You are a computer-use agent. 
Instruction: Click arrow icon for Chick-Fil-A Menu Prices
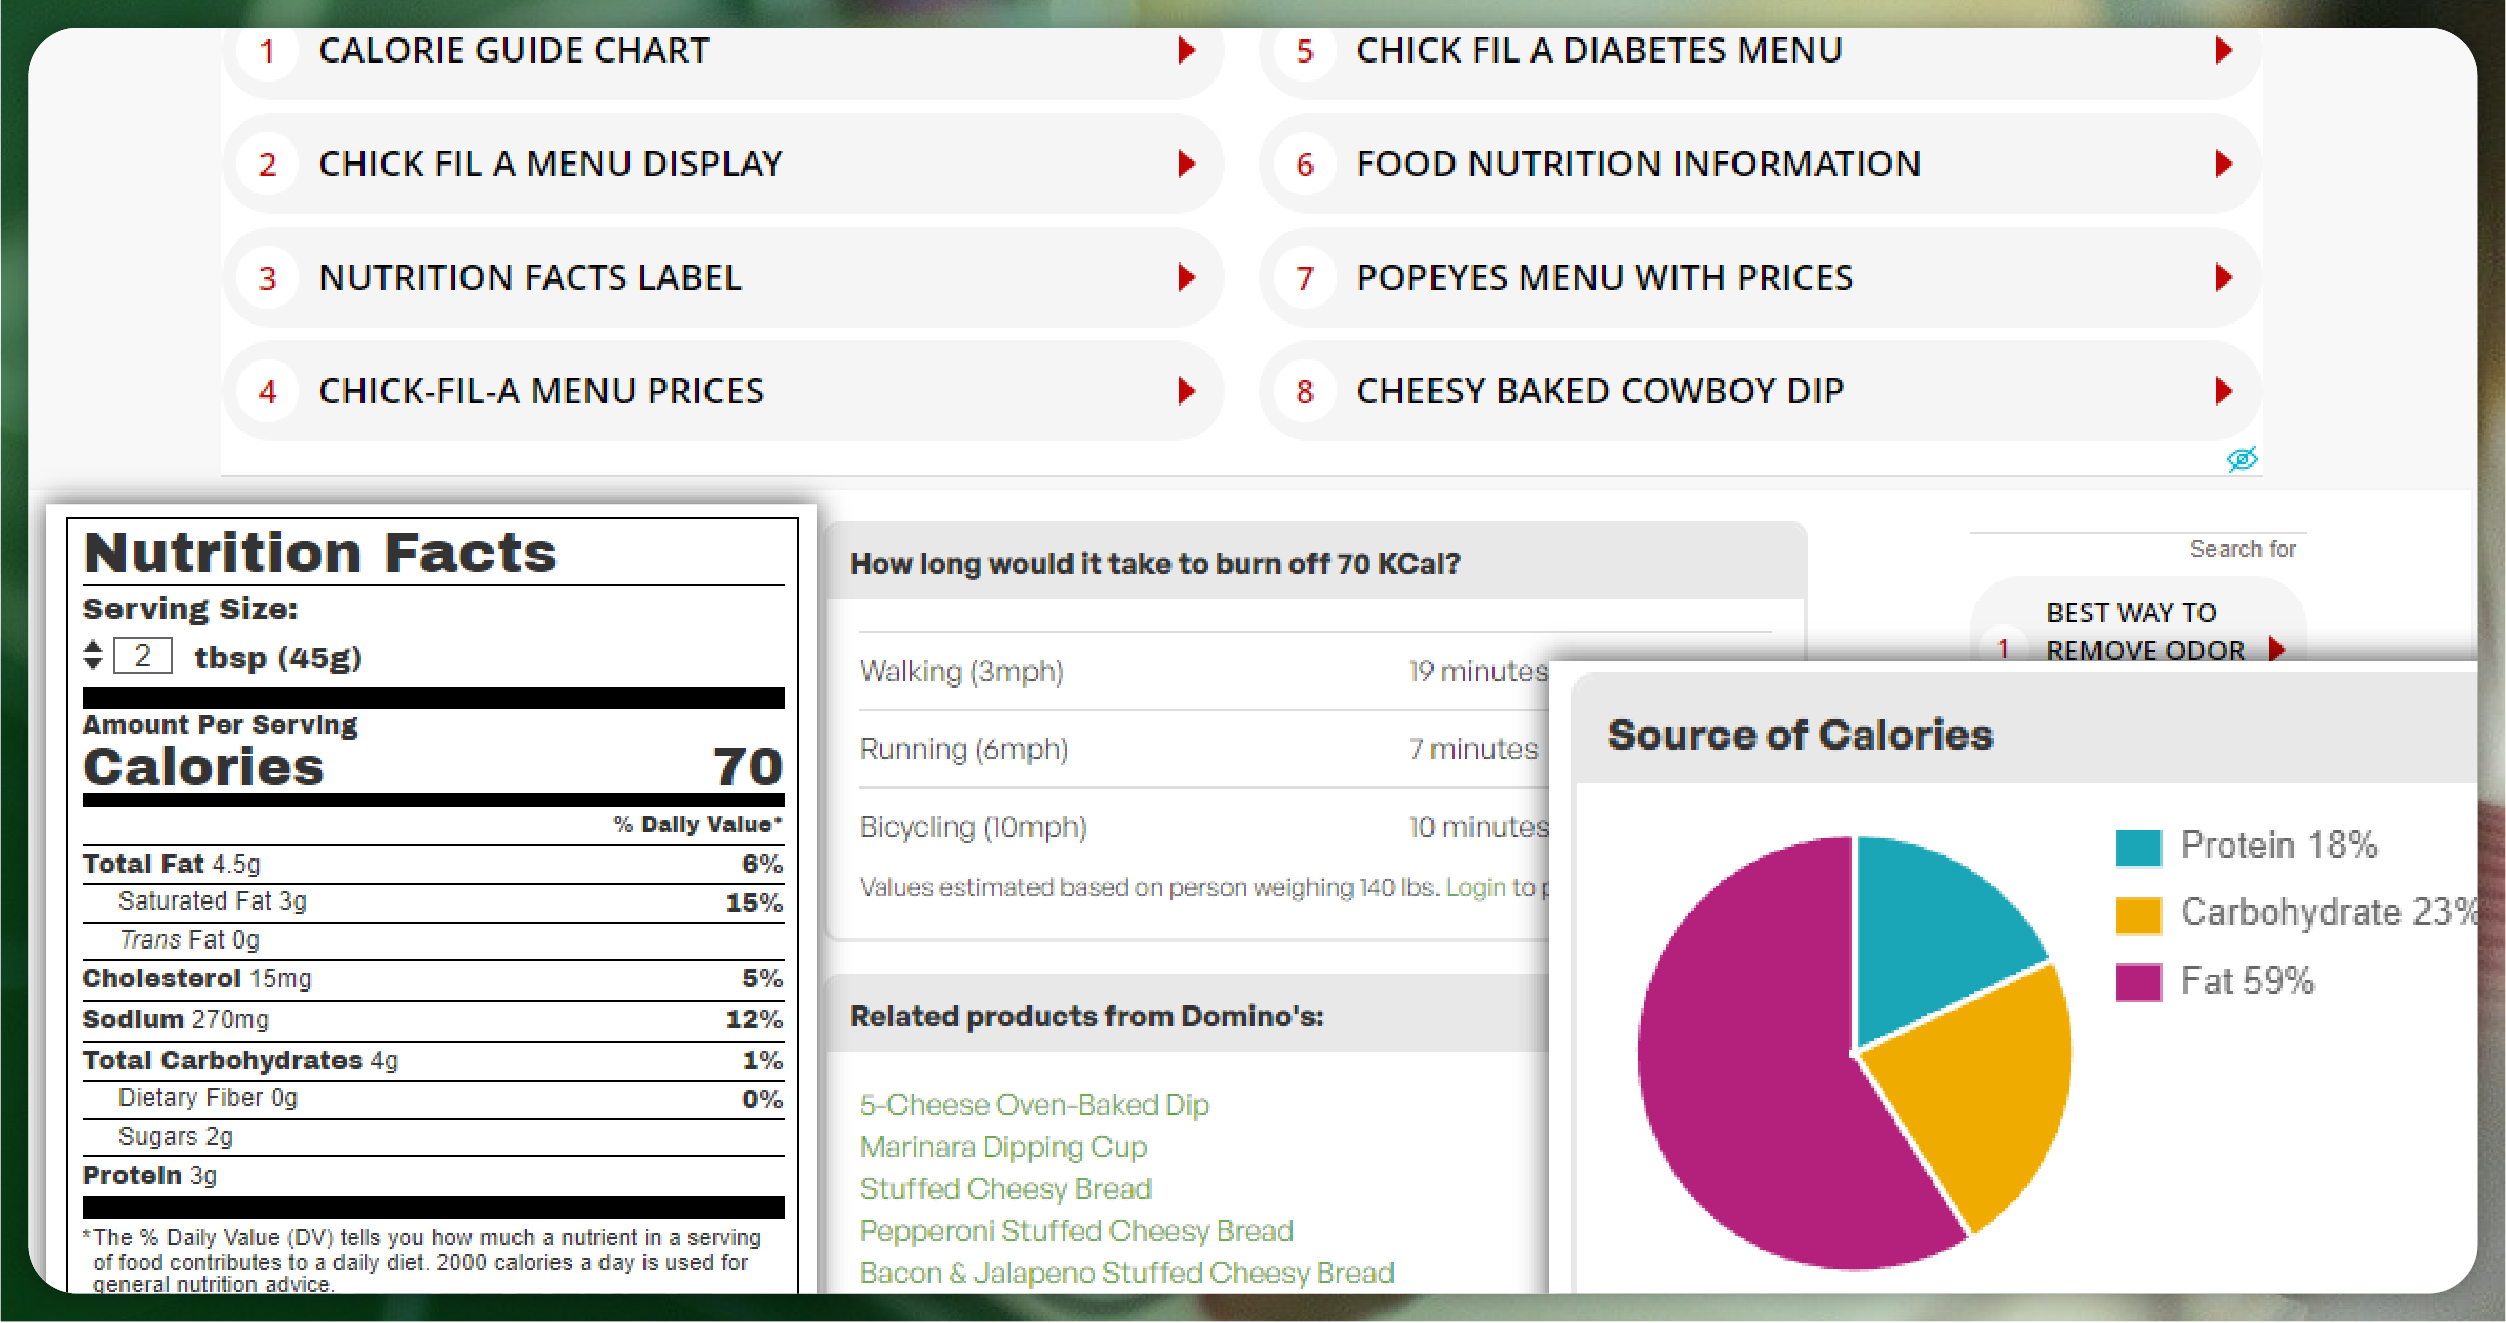(x=1187, y=390)
